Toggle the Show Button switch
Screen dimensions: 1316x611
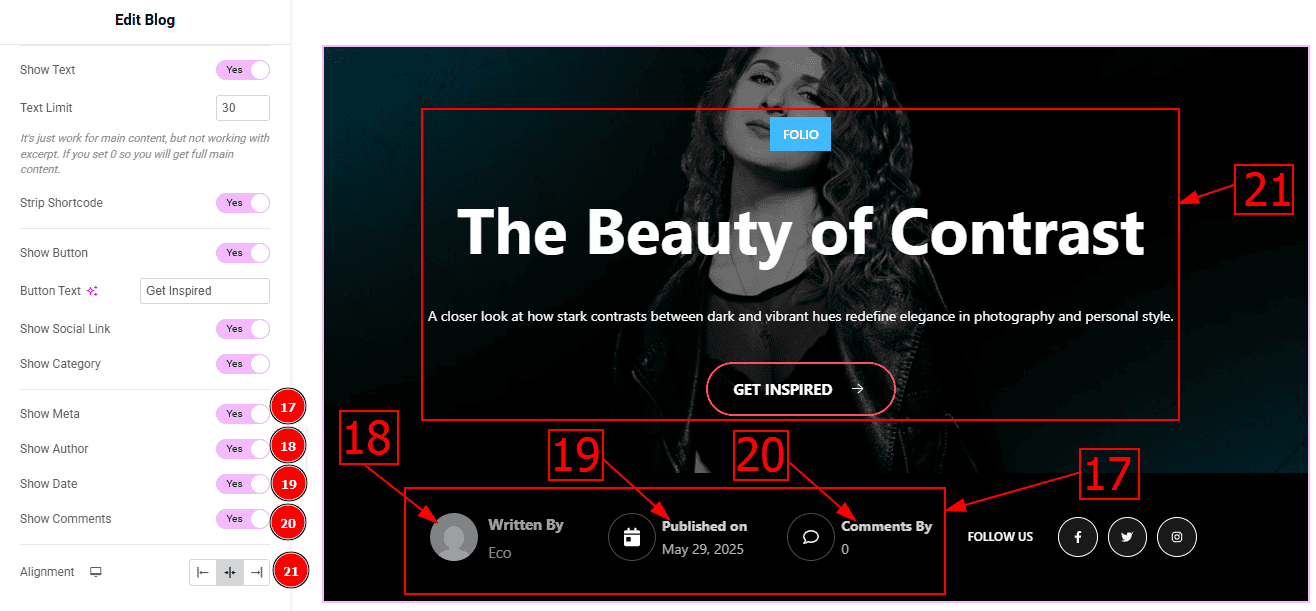pyautogui.click(x=243, y=253)
